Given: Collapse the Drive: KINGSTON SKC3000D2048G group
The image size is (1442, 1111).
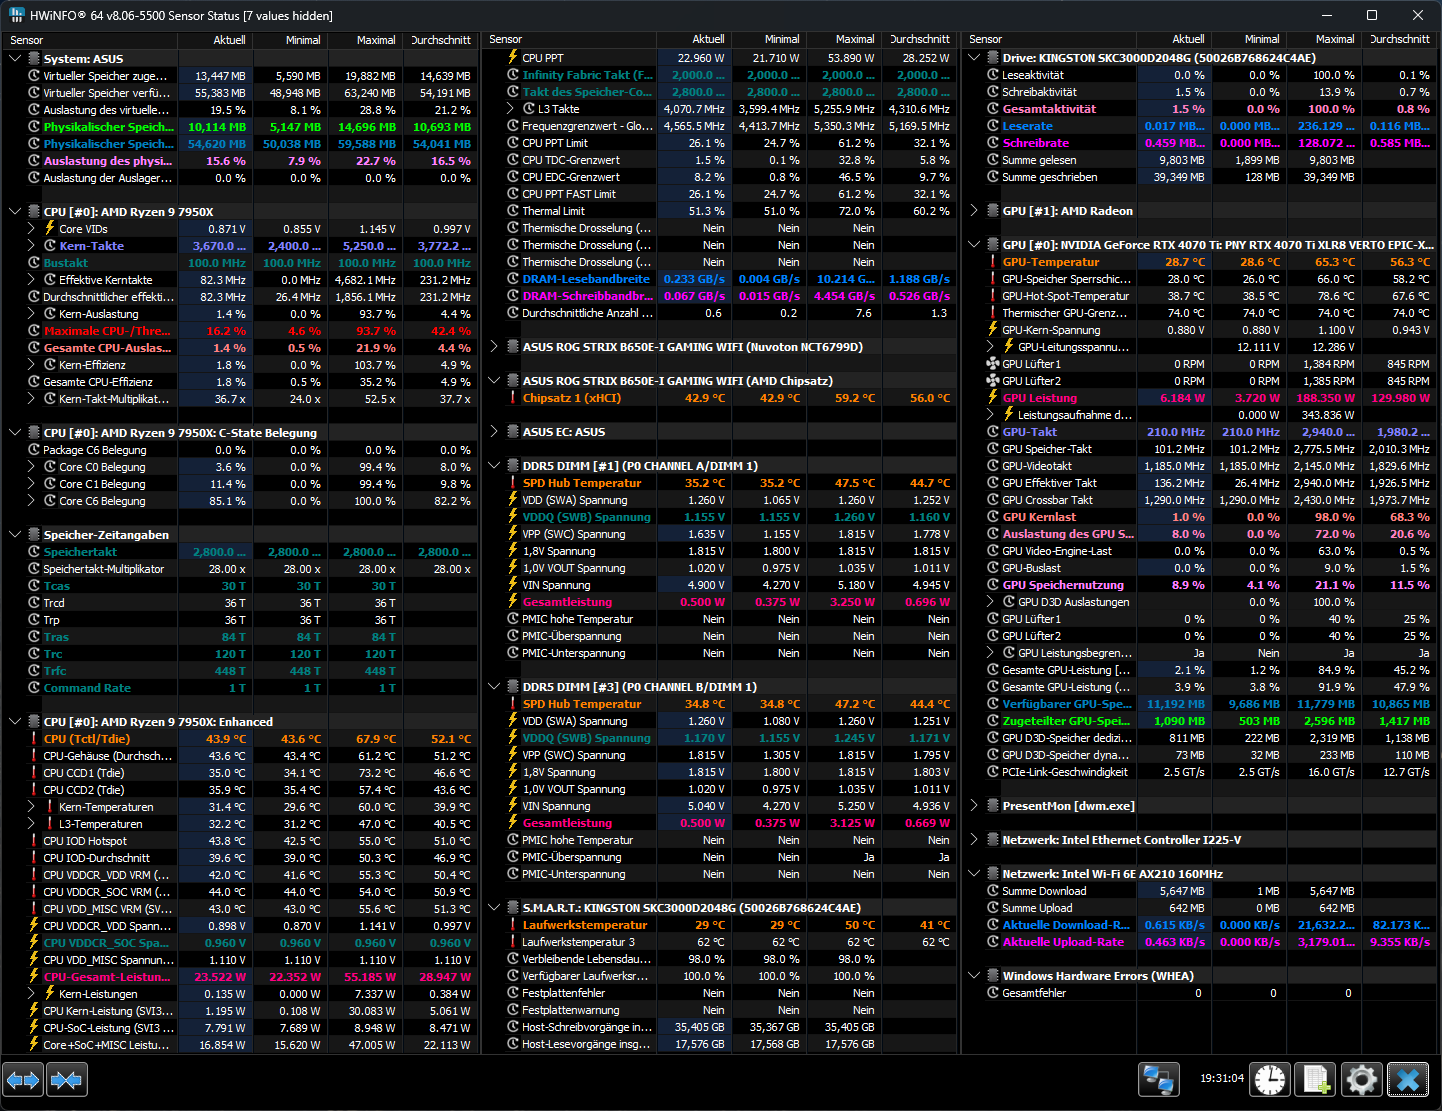Looking at the screenshot, I should click(x=974, y=58).
